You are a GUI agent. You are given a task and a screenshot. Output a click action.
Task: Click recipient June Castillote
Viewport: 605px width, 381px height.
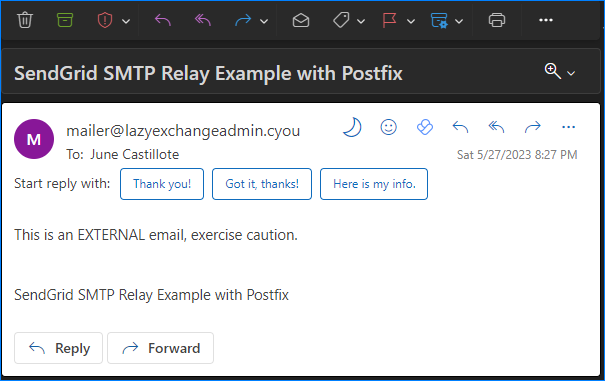tap(135, 154)
